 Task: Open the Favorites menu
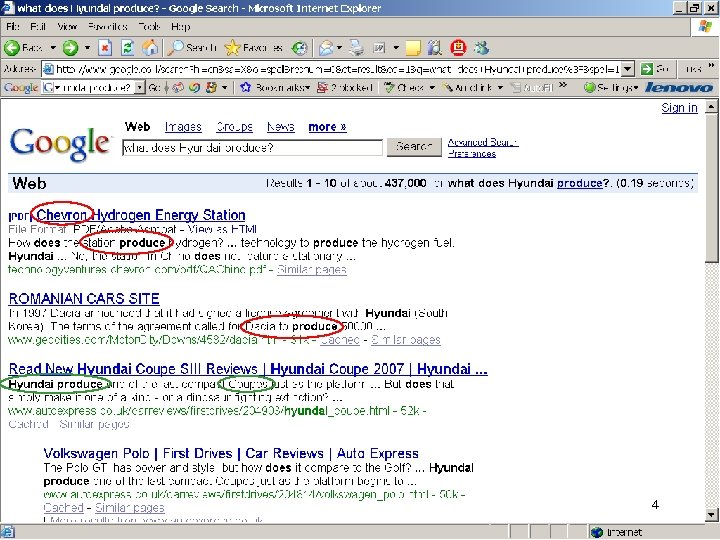tap(107, 27)
